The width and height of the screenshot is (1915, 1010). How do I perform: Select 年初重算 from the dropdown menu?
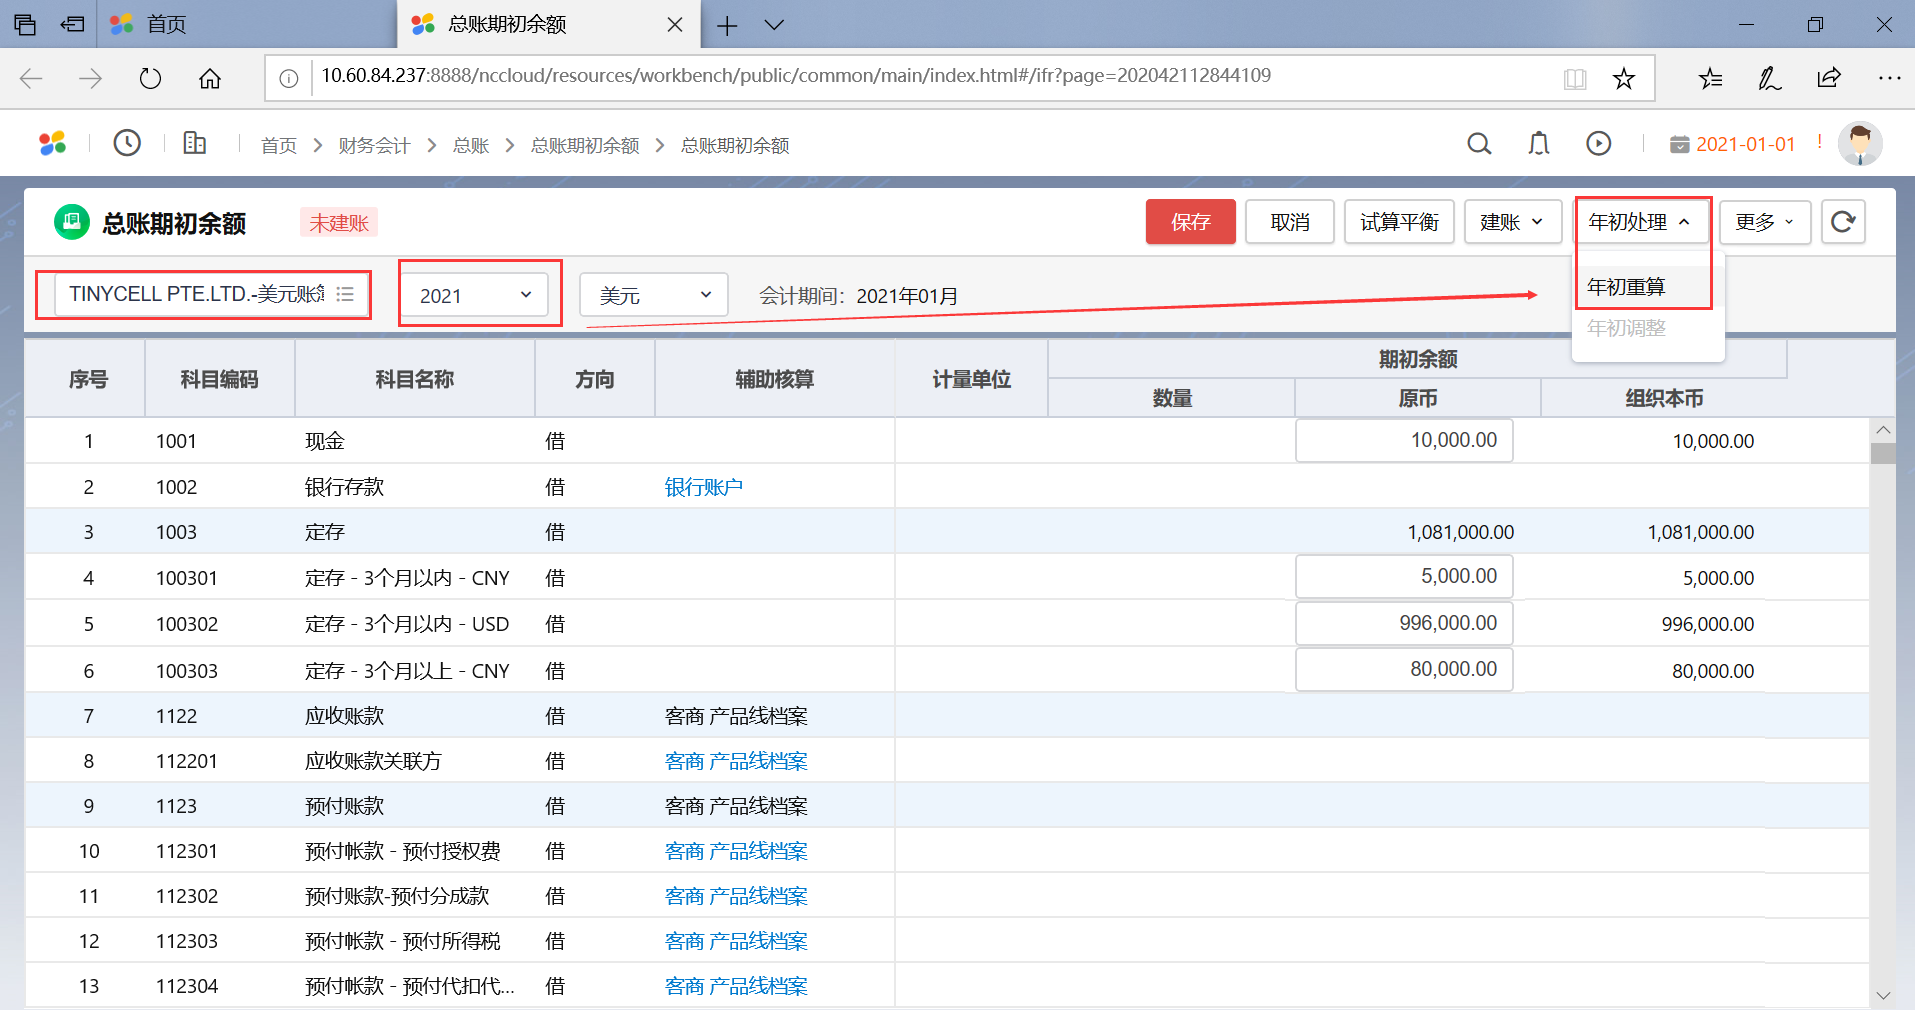tap(1626, 287)
